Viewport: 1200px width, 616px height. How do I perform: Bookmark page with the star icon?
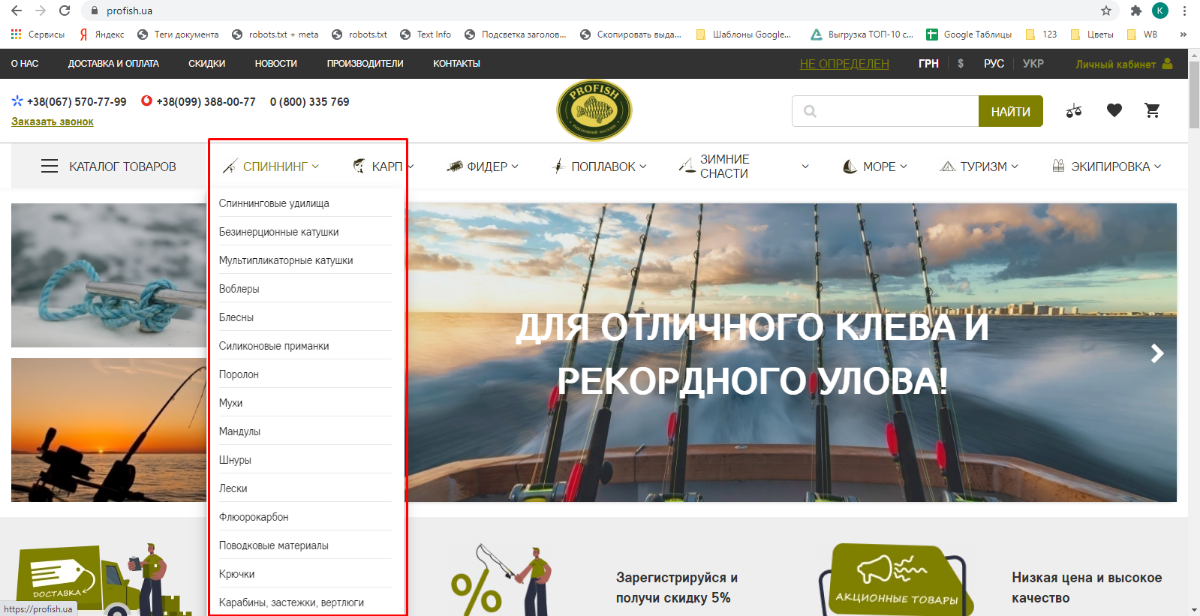click(x=1106, y=10)
